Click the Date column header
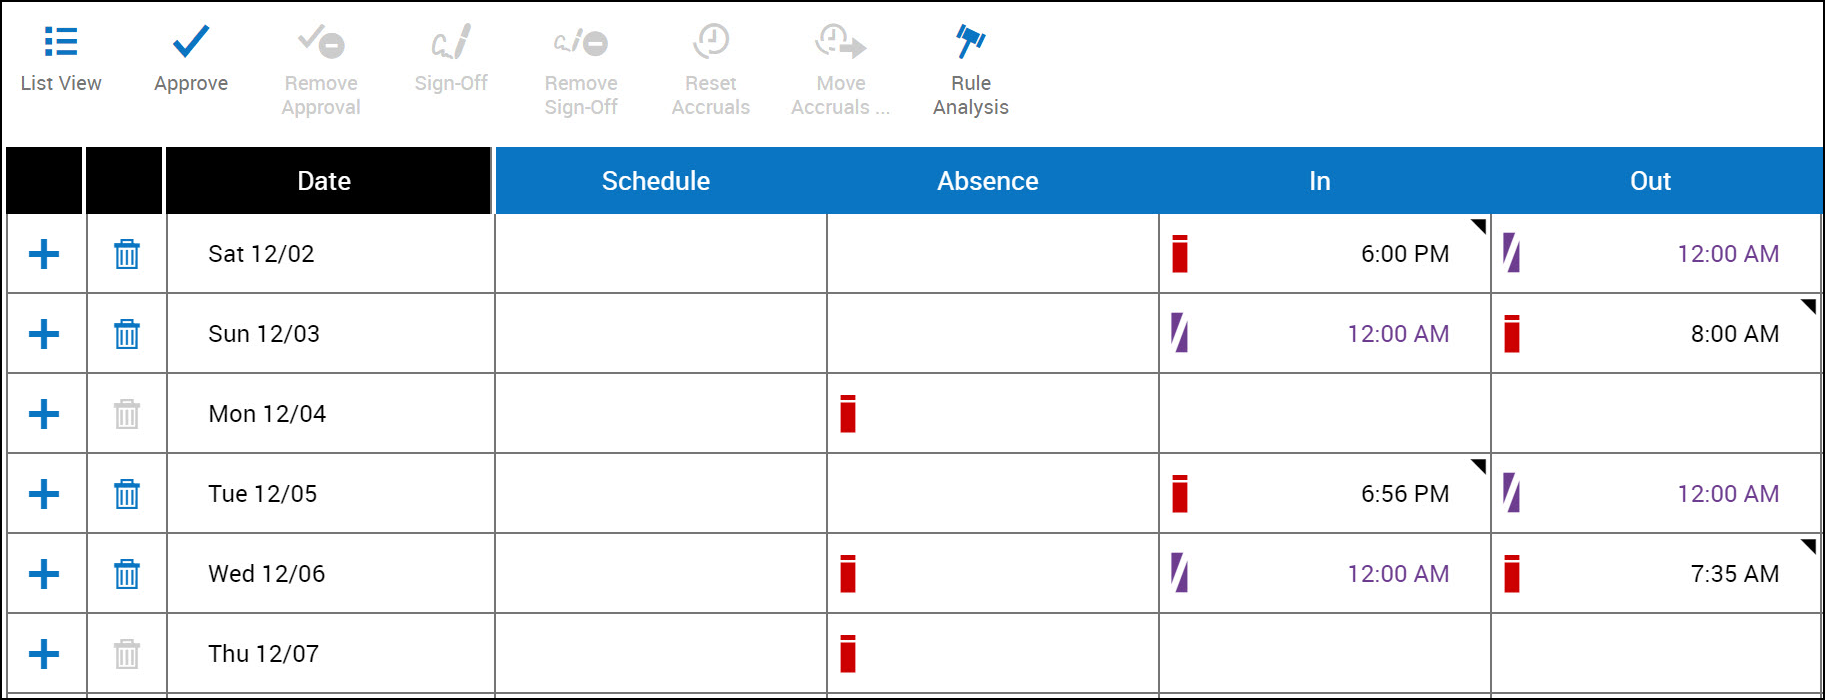Screen dimensions: 1825x700 (324, 181)
